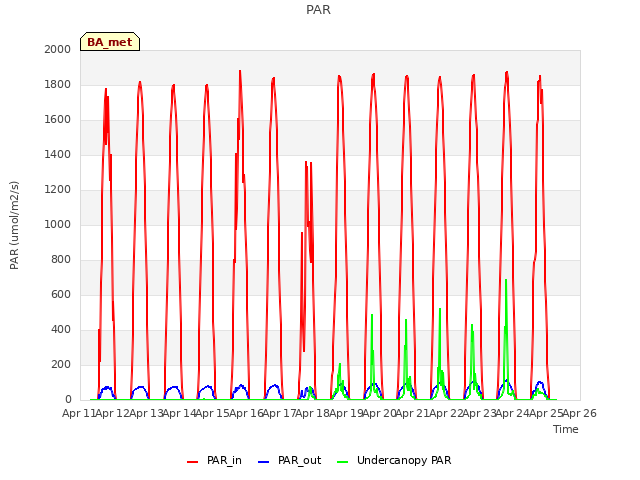Click the Apr 11 x-axis tick label
This screenshot has height=480, width=640.
coord(79,413)
